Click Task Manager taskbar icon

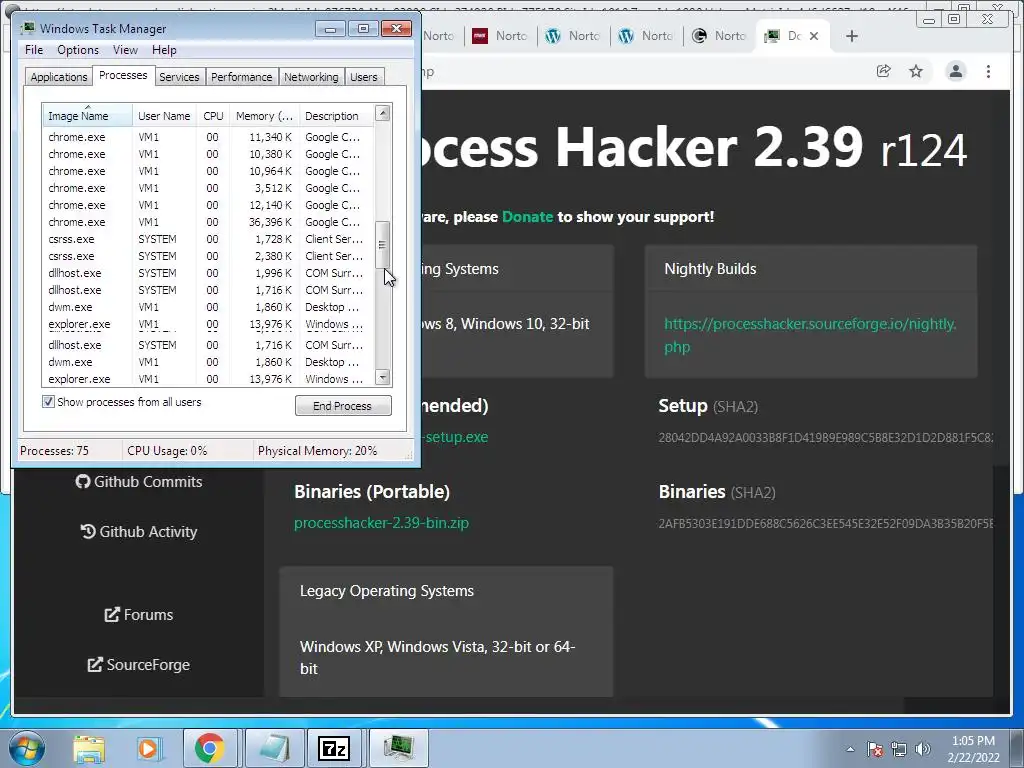[398, 748]
